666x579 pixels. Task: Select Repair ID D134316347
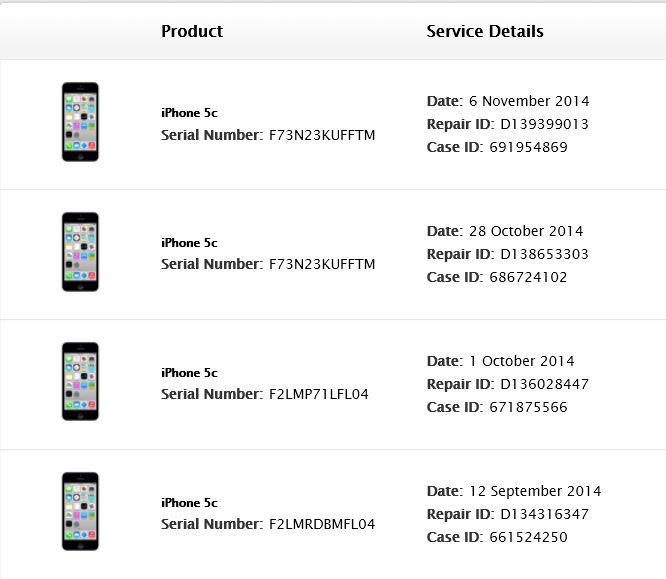click(545, 514)
